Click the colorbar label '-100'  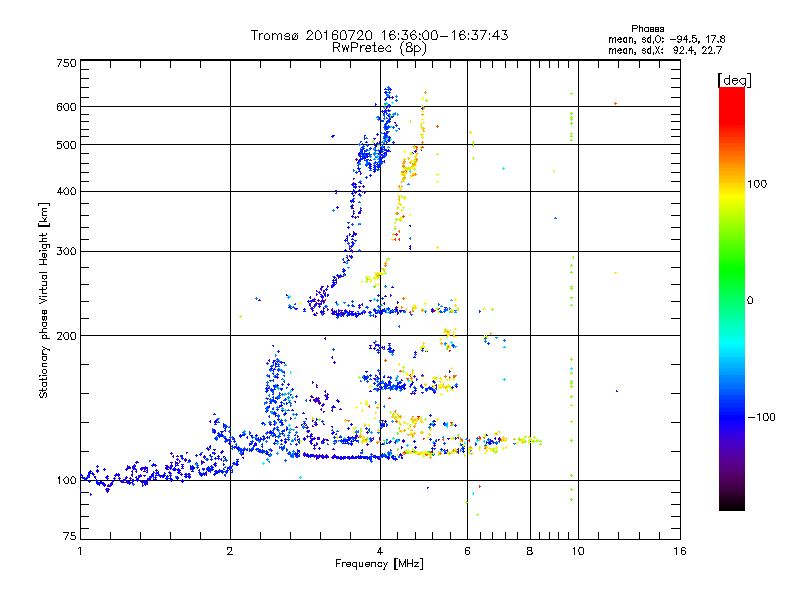coord(761,417)
